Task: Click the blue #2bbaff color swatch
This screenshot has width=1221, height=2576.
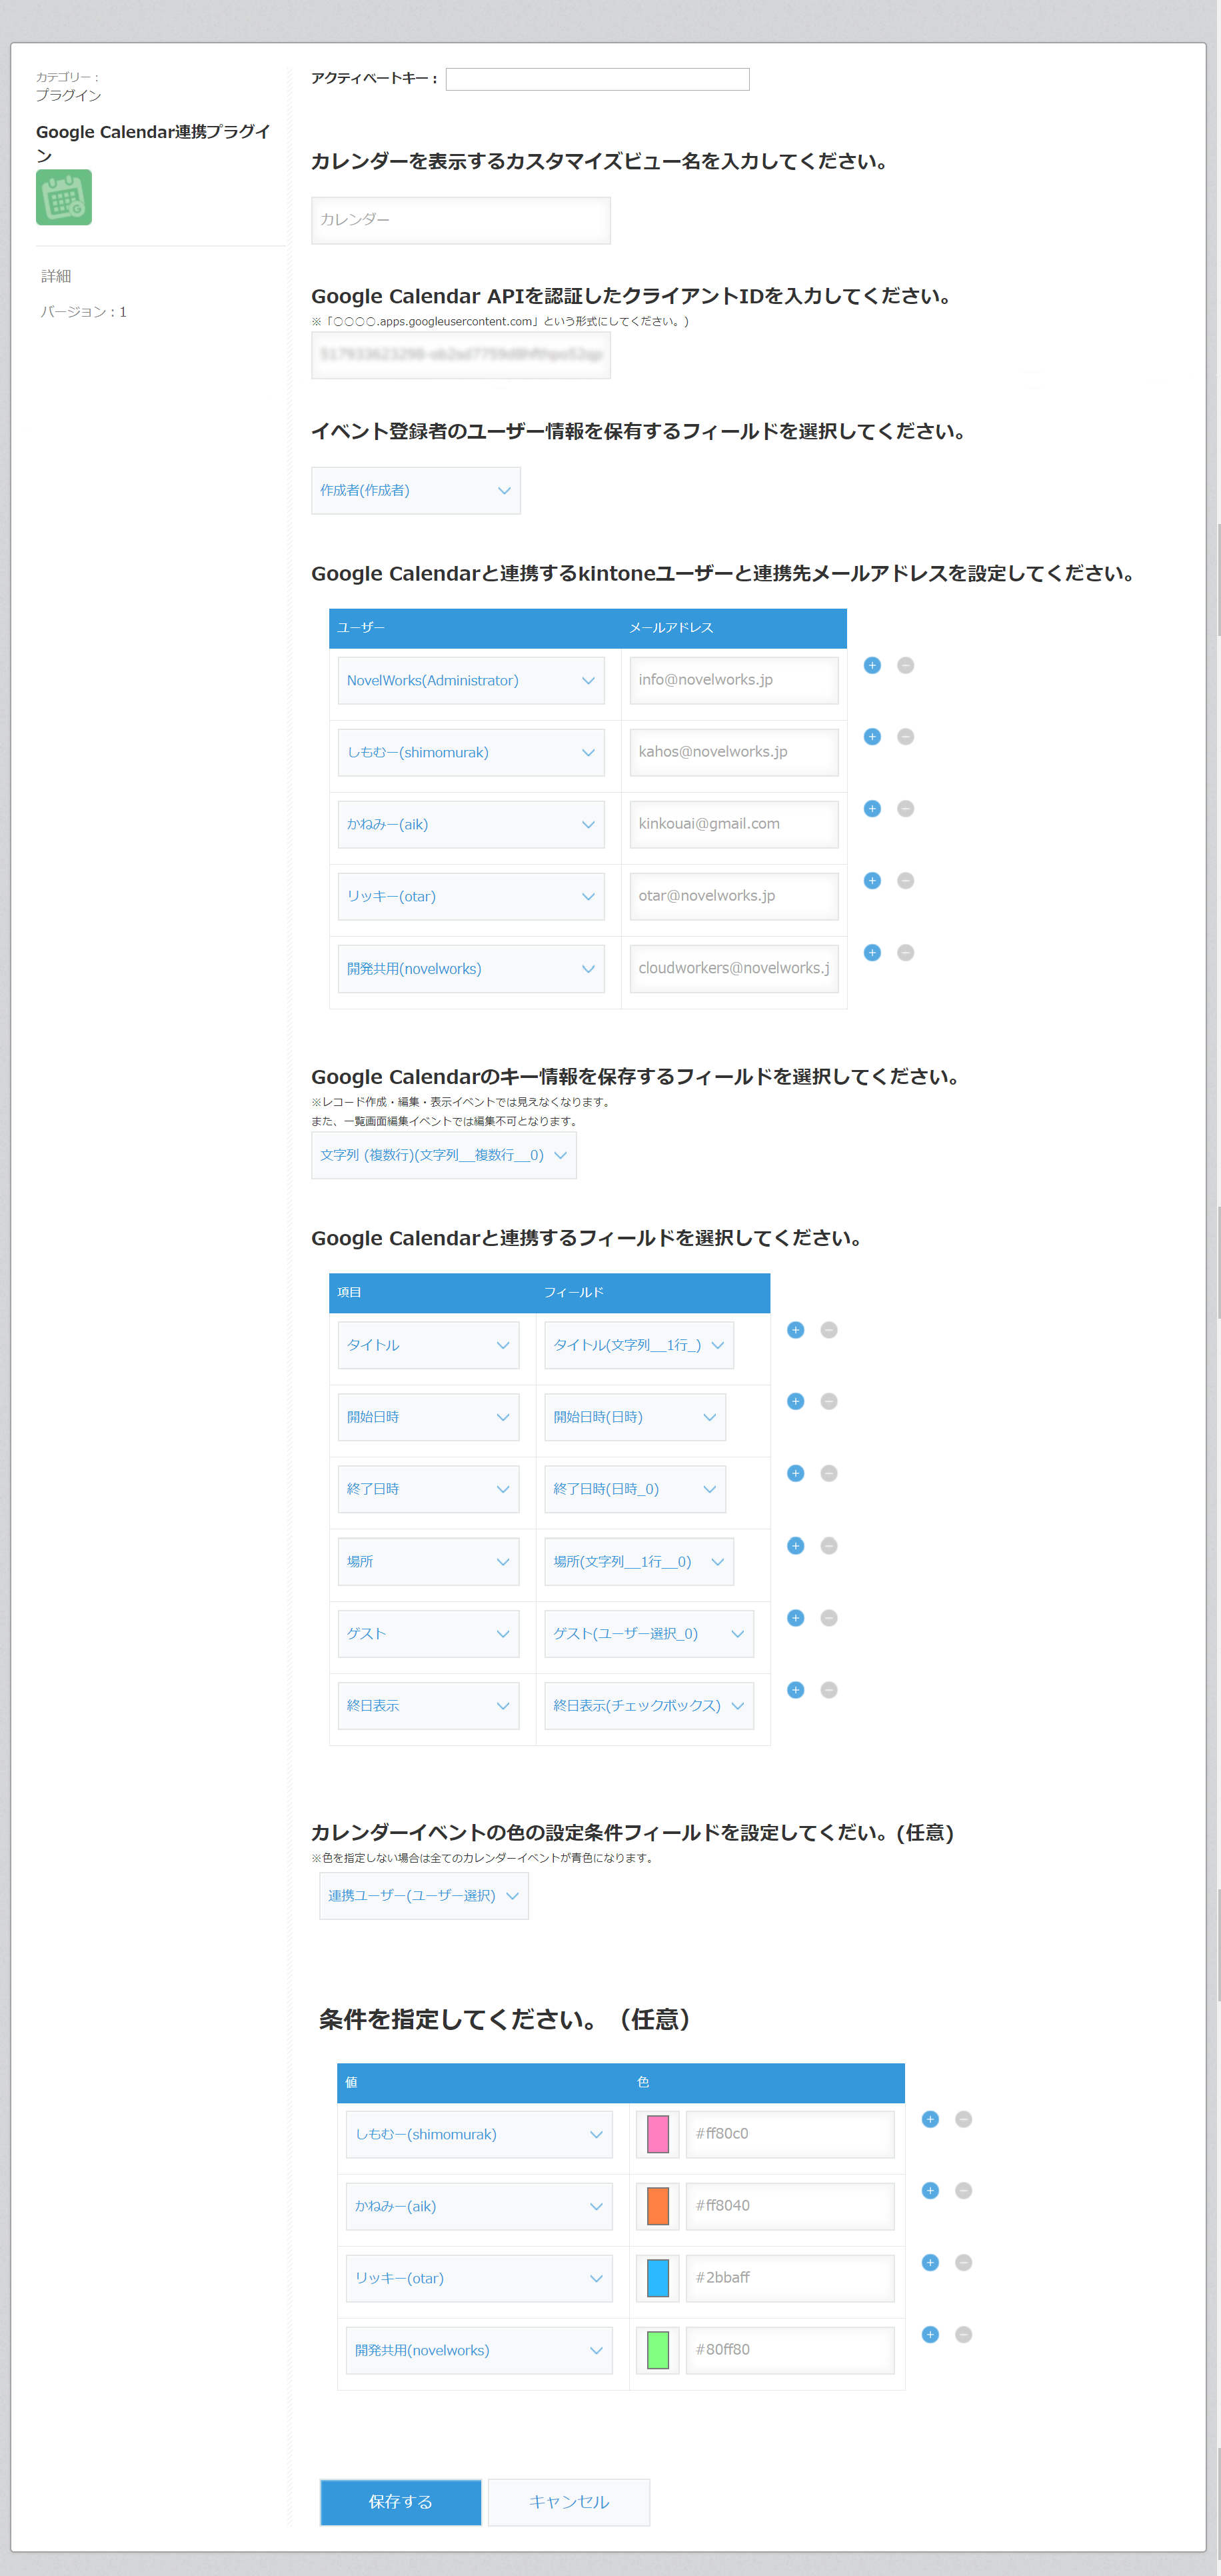Action: [x=658, y=2278]
